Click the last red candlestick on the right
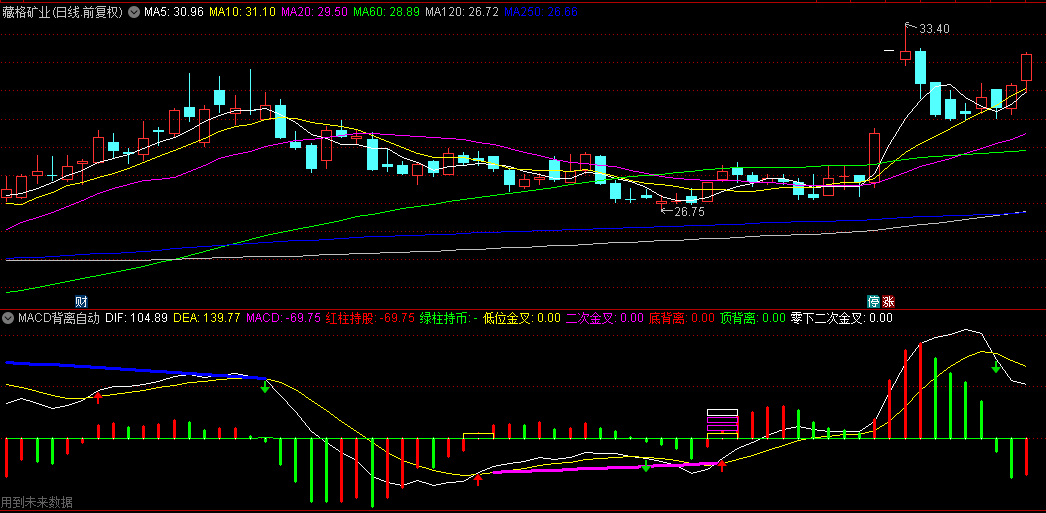 1026,68
